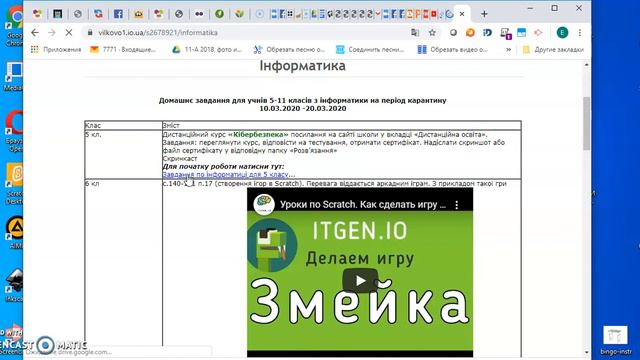
Task: Go back to the previous page
Action: [35, 33]
